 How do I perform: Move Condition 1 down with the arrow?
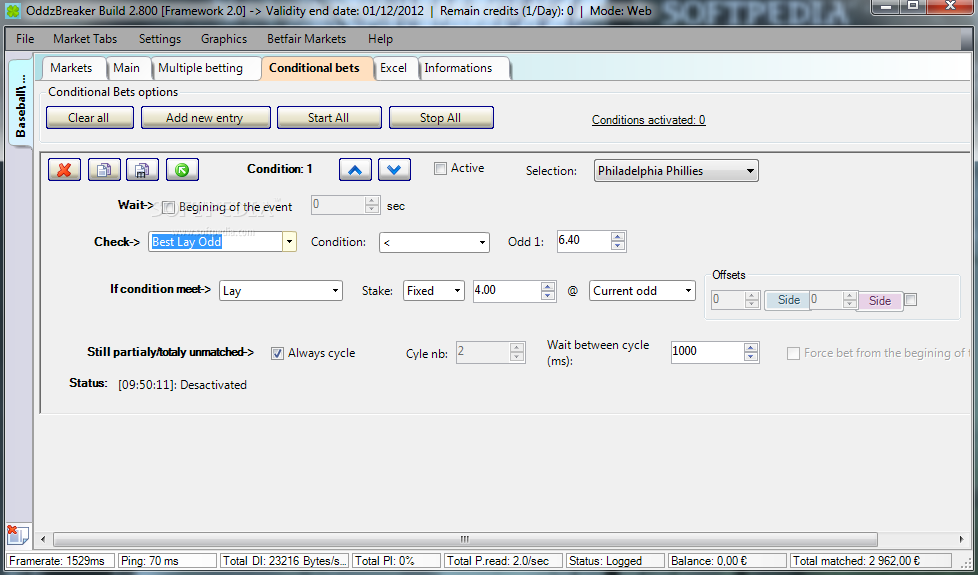(394, 170)
